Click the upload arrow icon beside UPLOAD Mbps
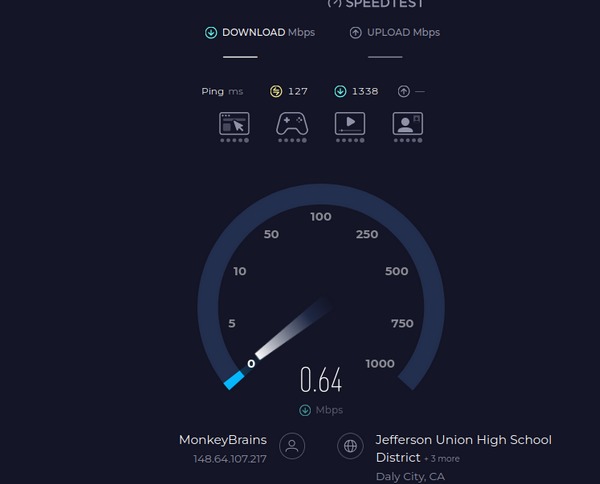The image size is (600, 484). (355, 33)
